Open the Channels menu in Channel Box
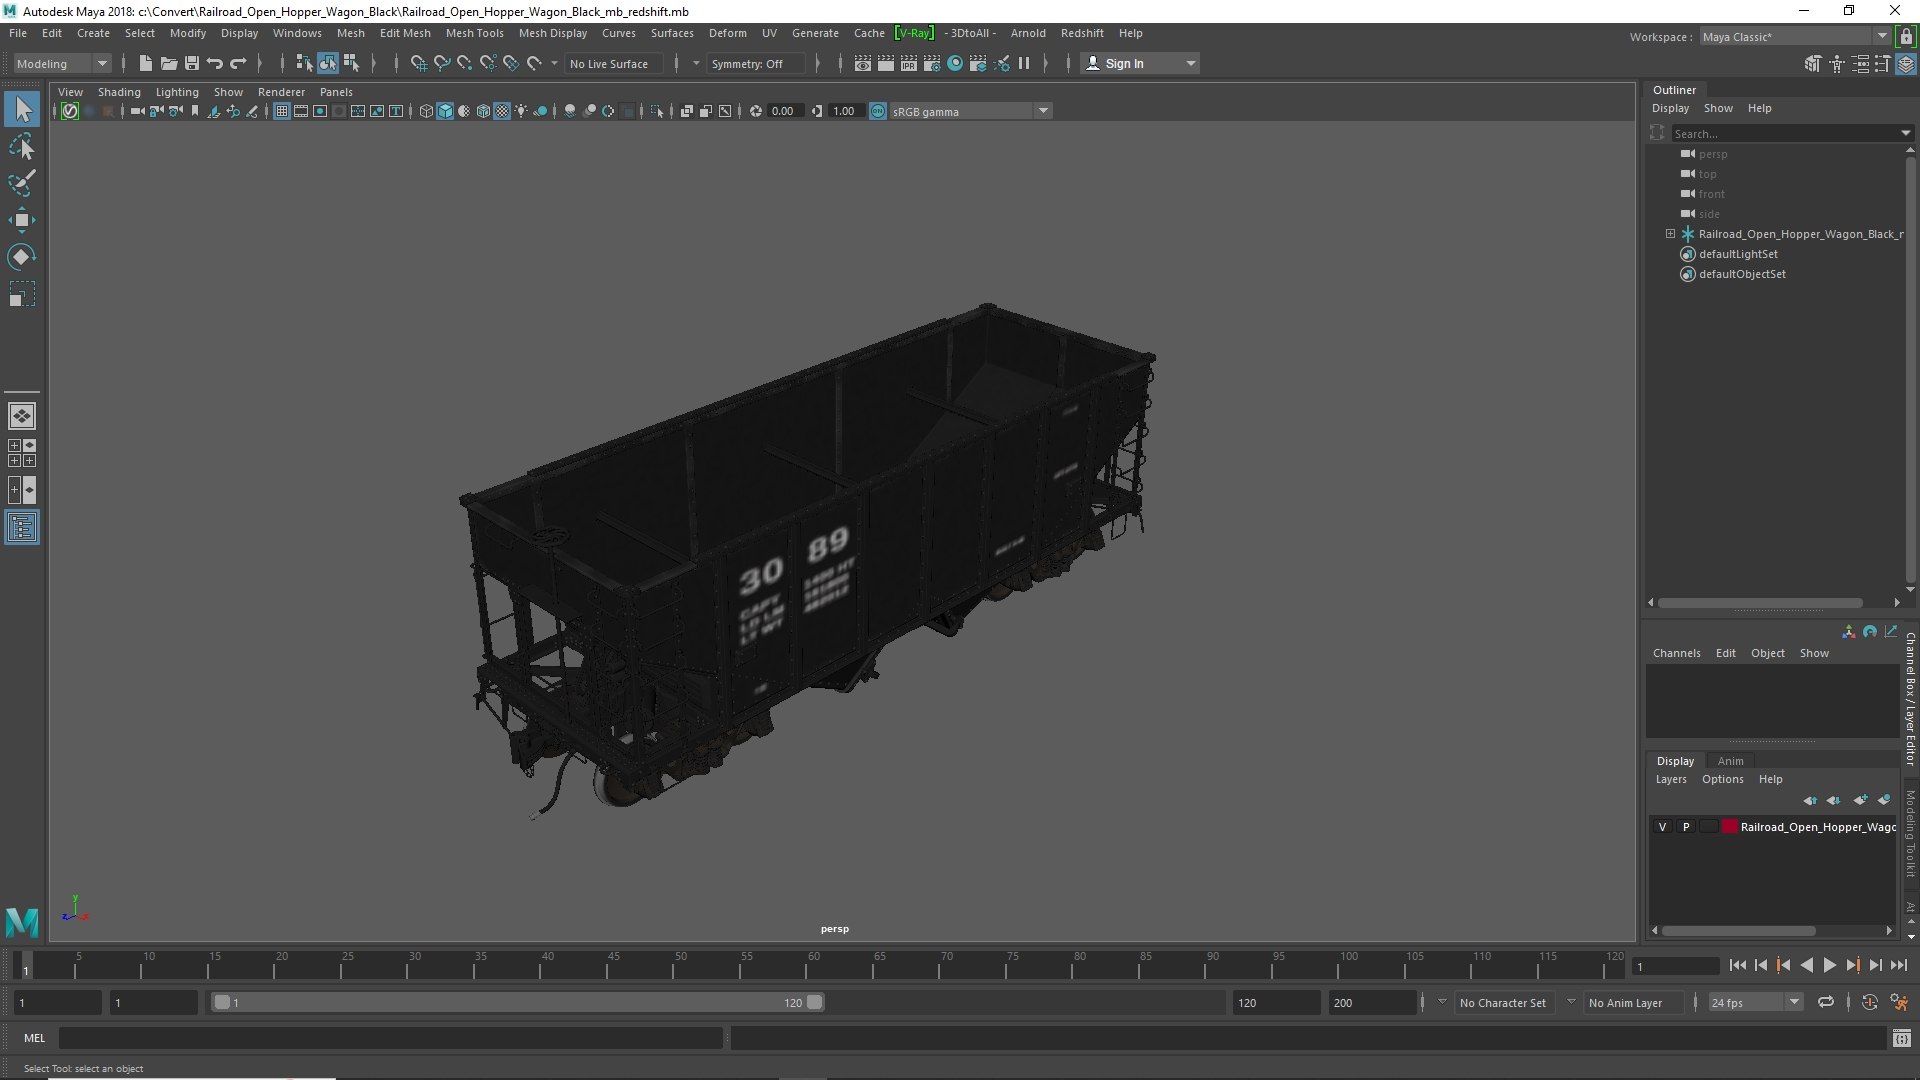The width and height of the screenshot is (1920, 1080). 1676,653
